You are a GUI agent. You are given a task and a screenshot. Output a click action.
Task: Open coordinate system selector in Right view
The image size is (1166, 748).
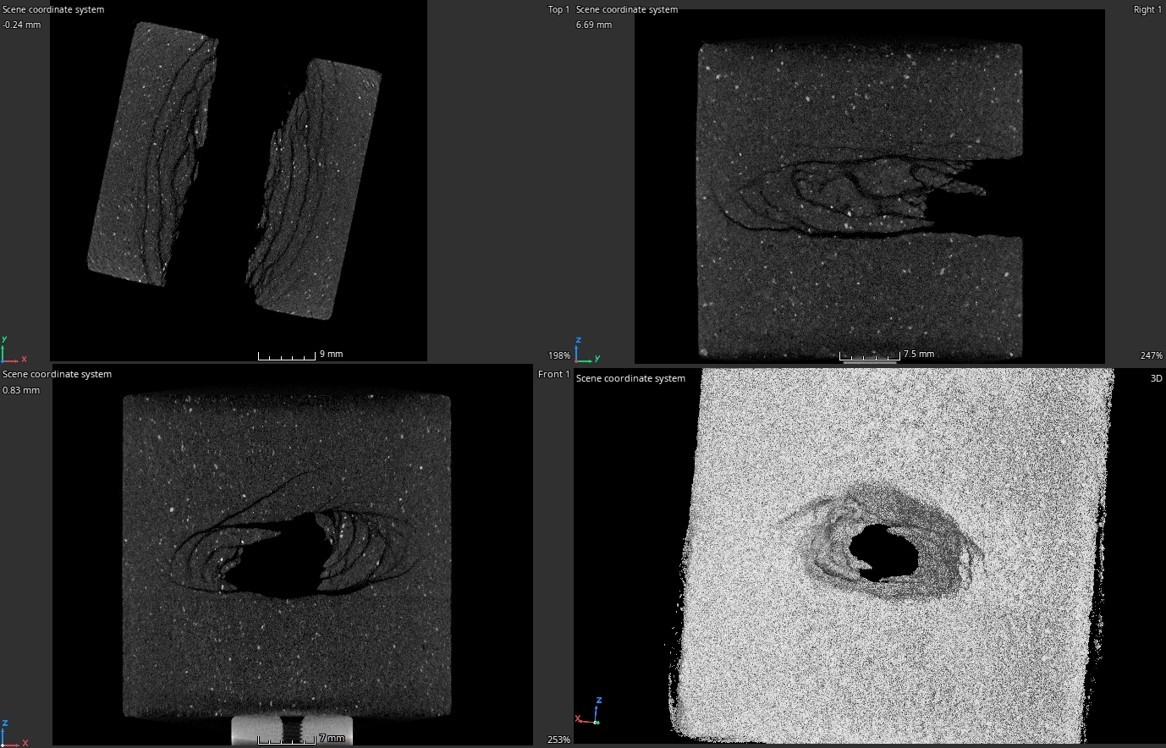click(627, 10)
